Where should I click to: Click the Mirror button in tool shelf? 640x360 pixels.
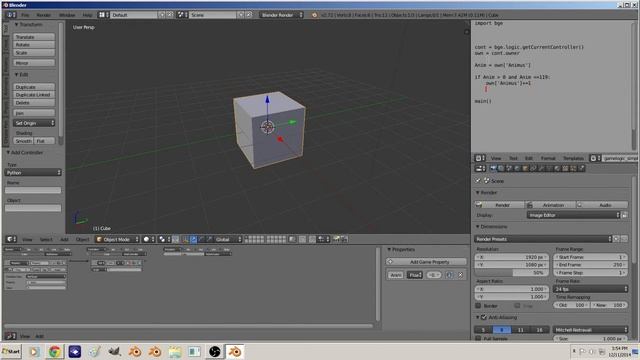(34, 63)
